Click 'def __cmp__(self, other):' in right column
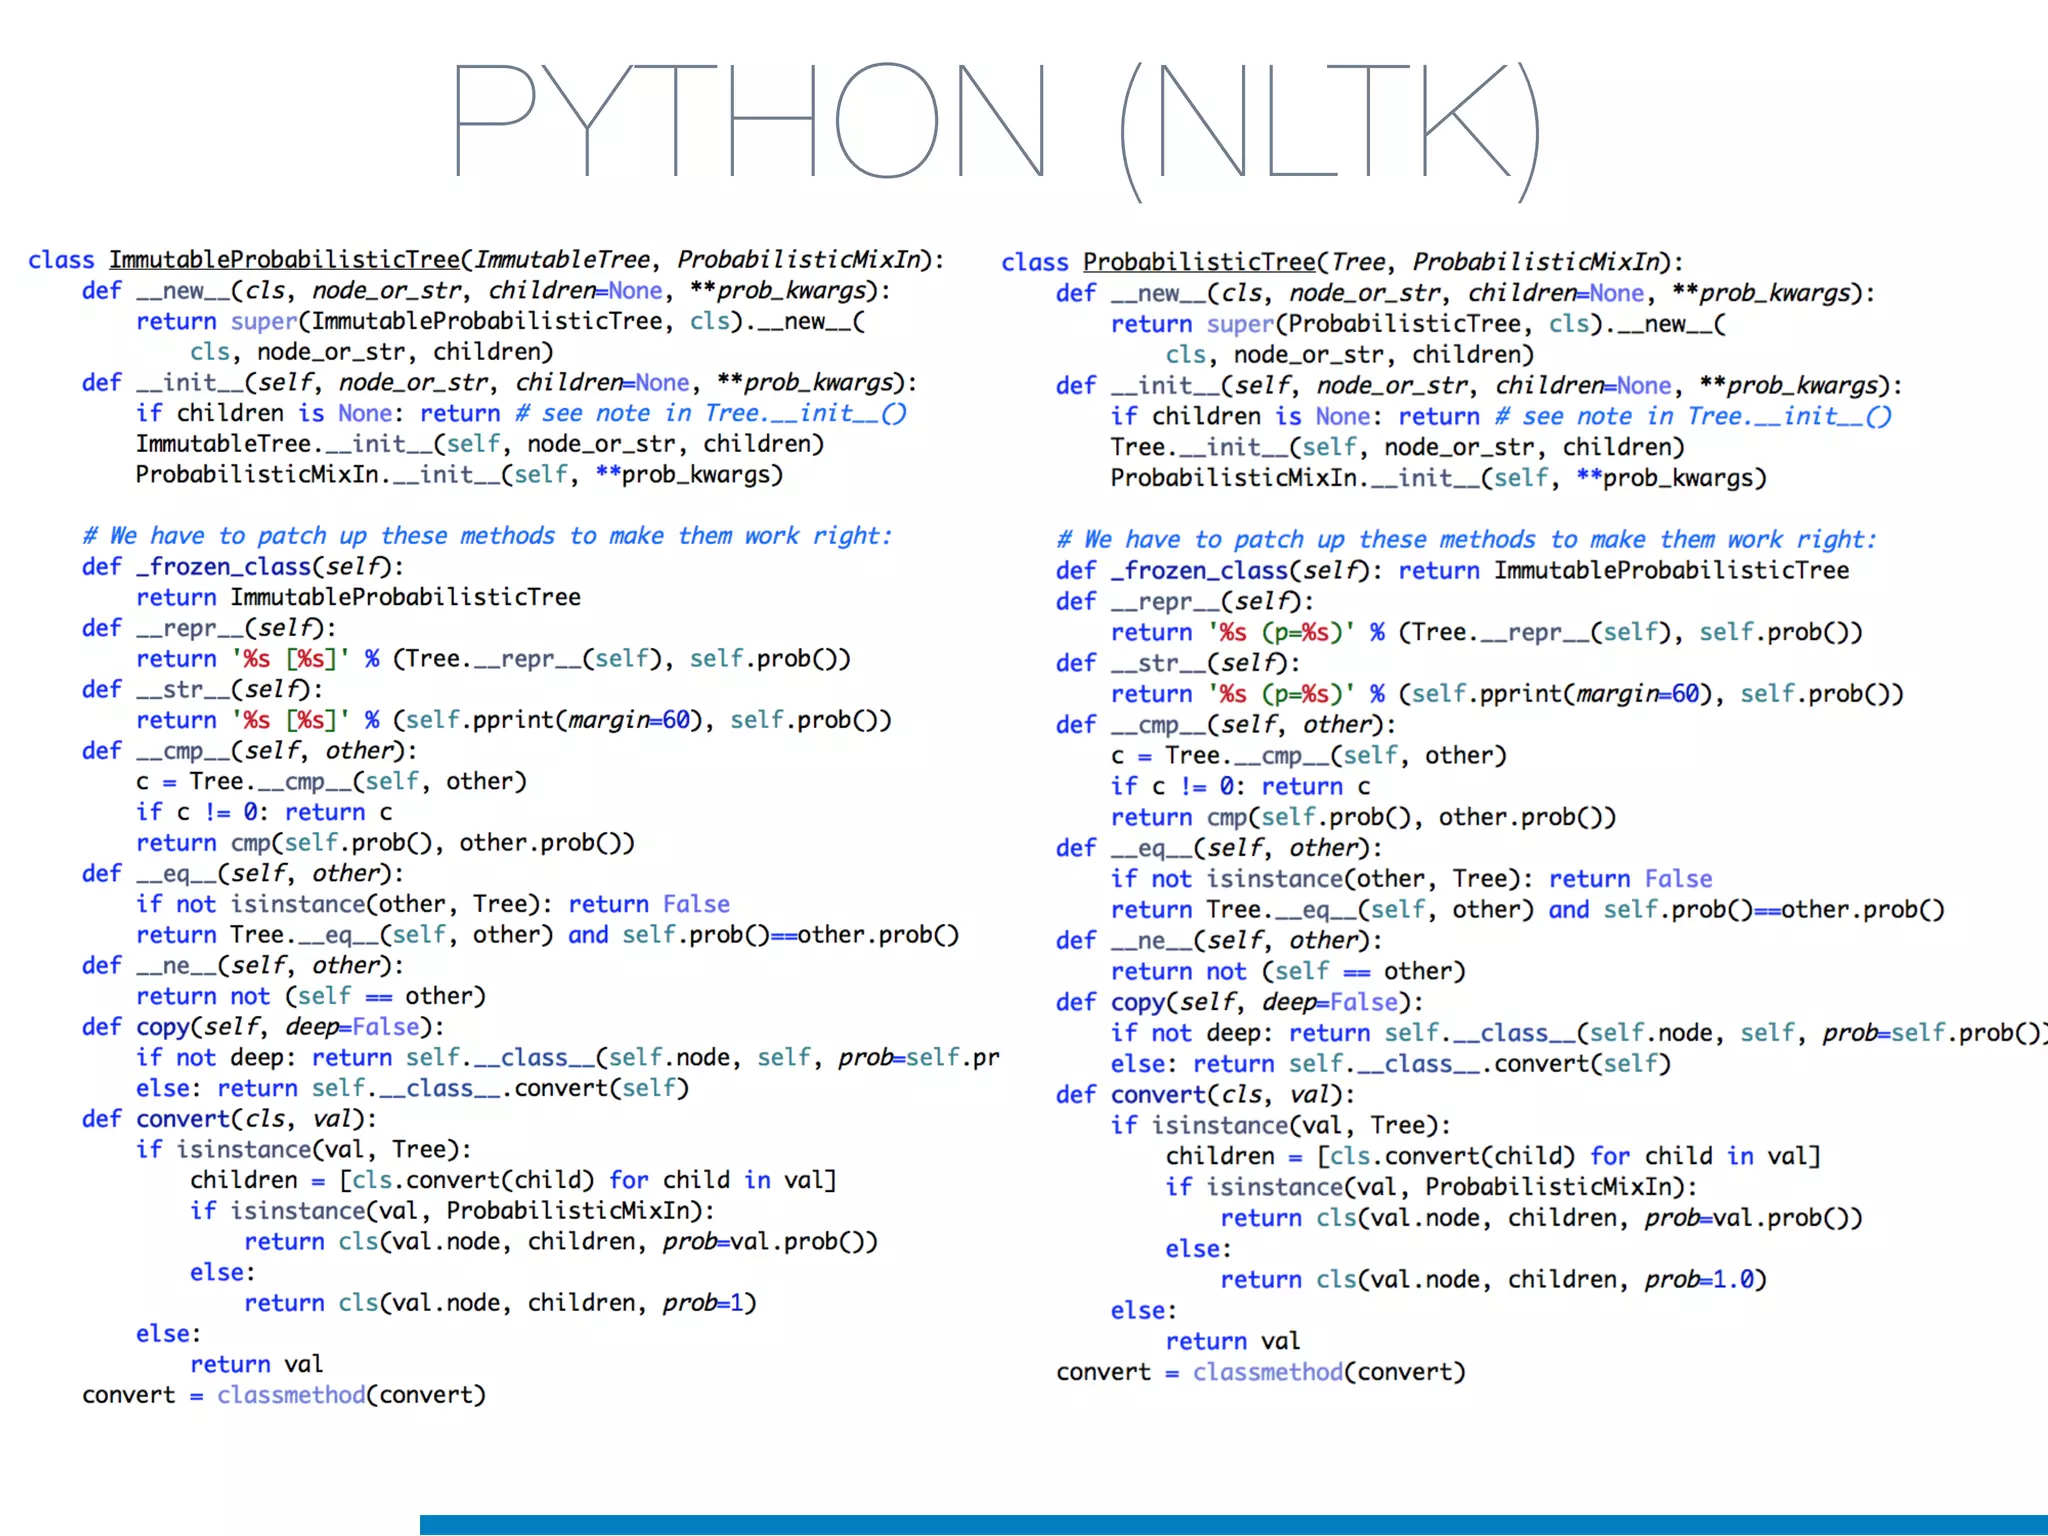The image size is (2048, 1536). click(1225, 725)
